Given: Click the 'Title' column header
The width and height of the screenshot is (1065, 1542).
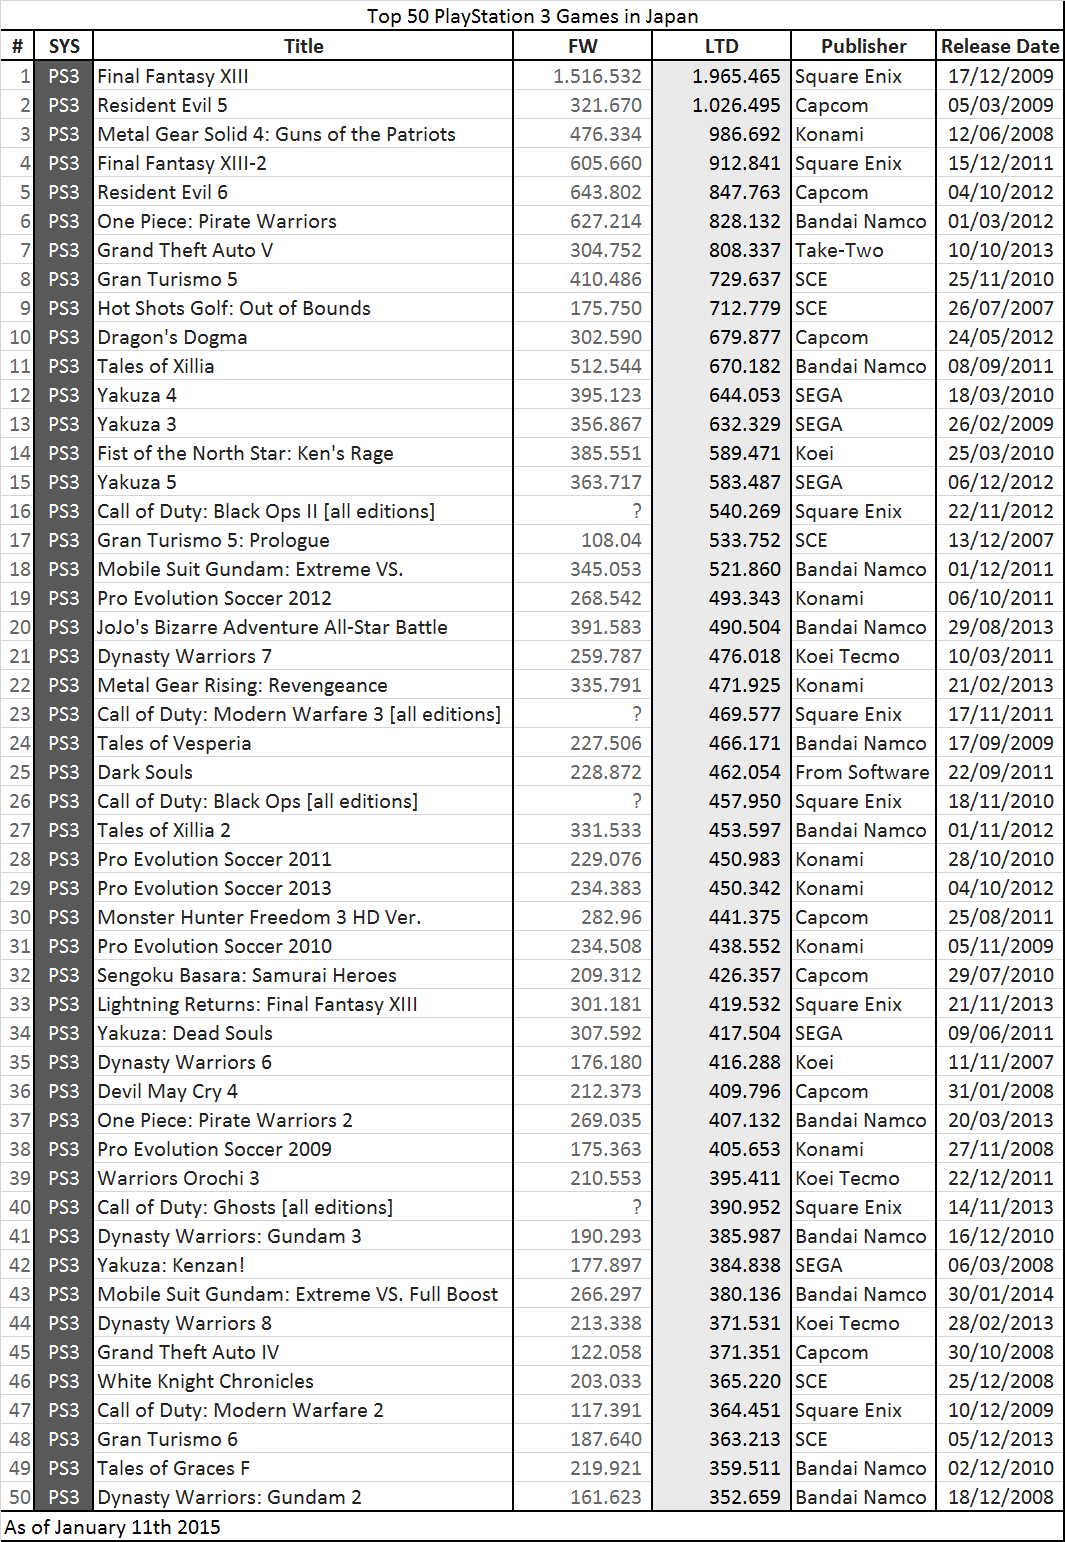Looking at the screenshot, I should pyautogui.click(x=303, y=46).
